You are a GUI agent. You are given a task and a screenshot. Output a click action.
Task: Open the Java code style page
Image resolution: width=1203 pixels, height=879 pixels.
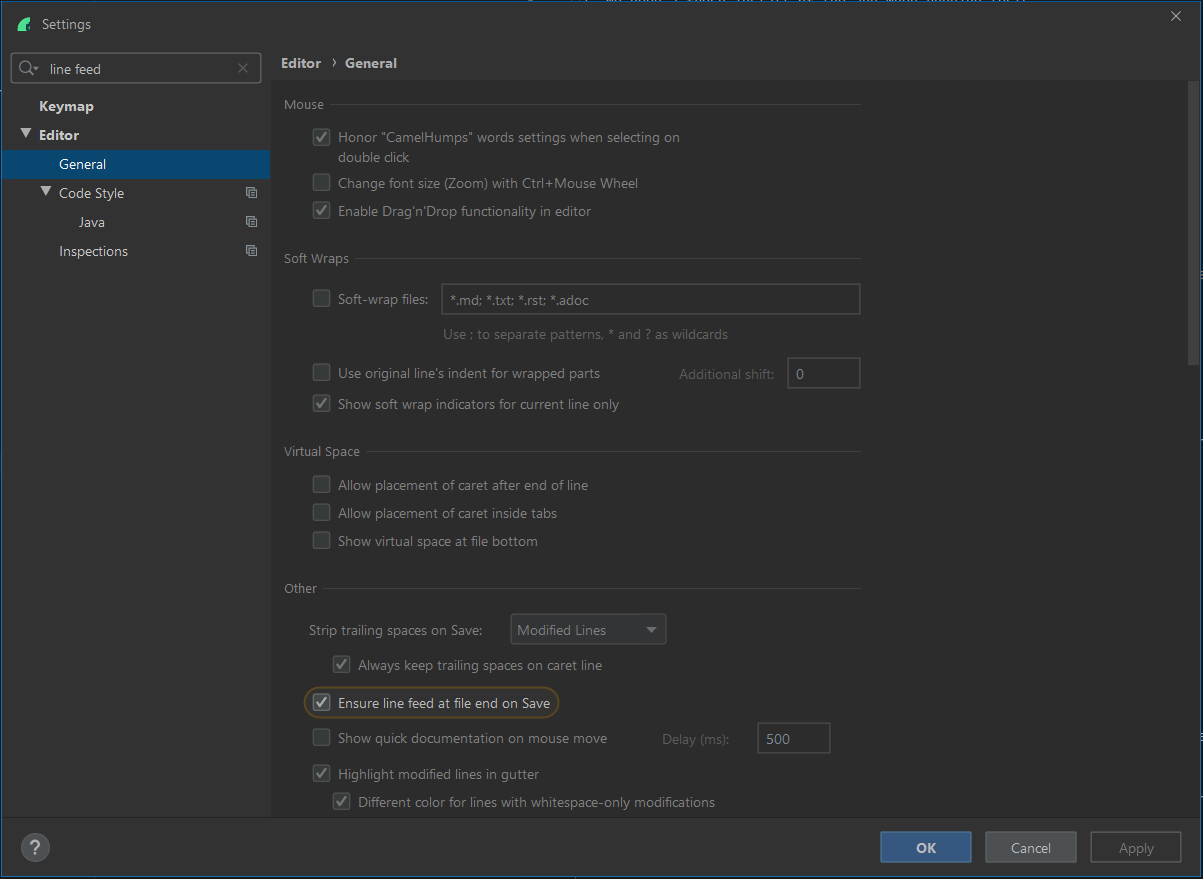92,222
